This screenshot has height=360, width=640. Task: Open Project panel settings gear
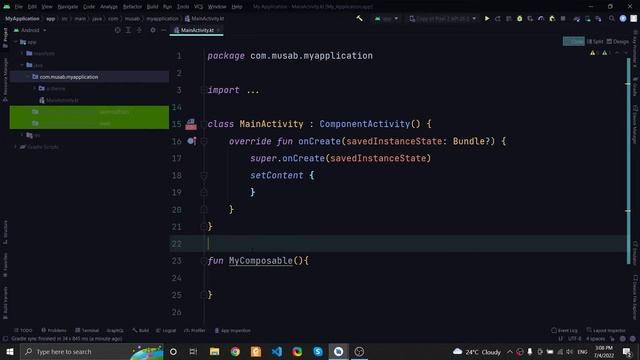point(153,30)
